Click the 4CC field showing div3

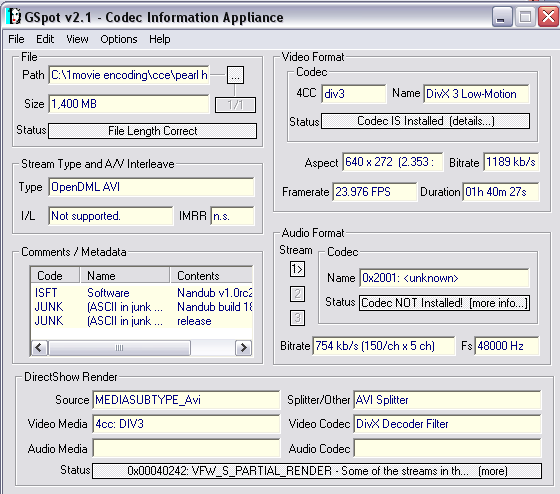[354, 94]
